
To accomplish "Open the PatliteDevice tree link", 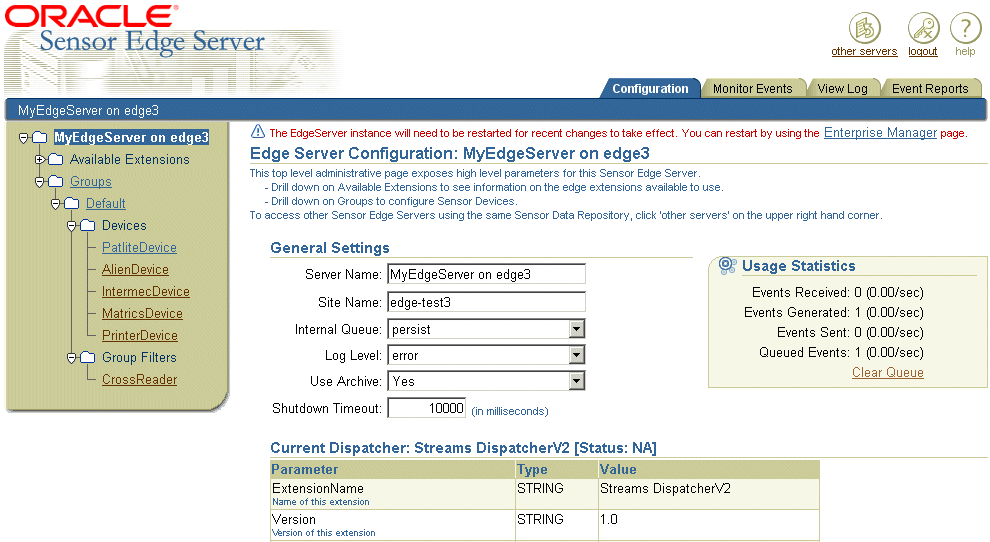I will (x=140, y=248).
